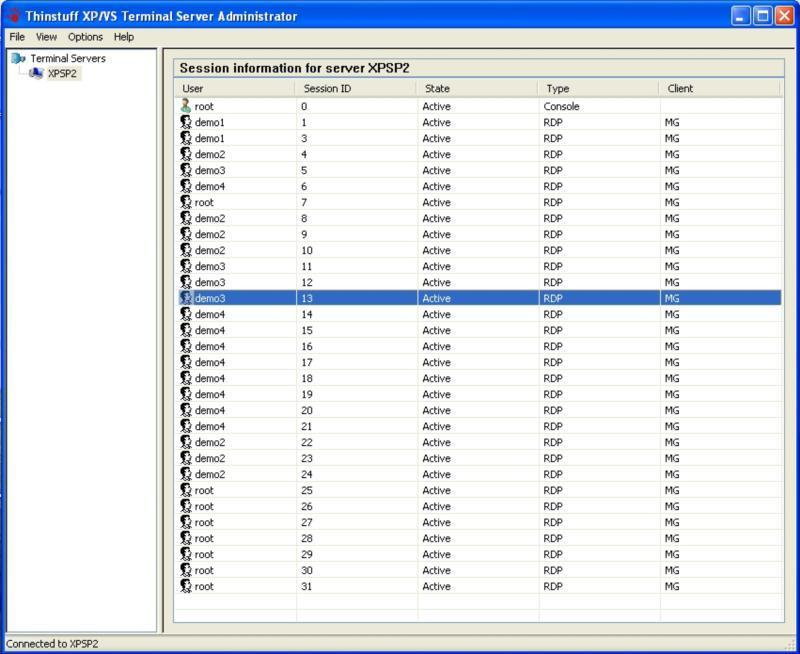800x654 pixels.
Task: Click user icon for session 10
Action: click(x=186, y=250)
